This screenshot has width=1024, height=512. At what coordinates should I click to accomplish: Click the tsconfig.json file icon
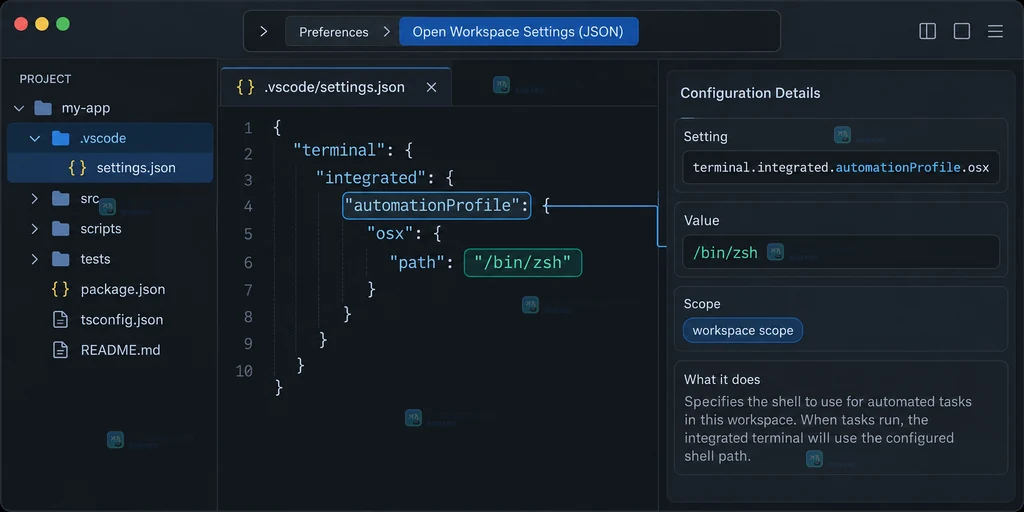(60, 319)
